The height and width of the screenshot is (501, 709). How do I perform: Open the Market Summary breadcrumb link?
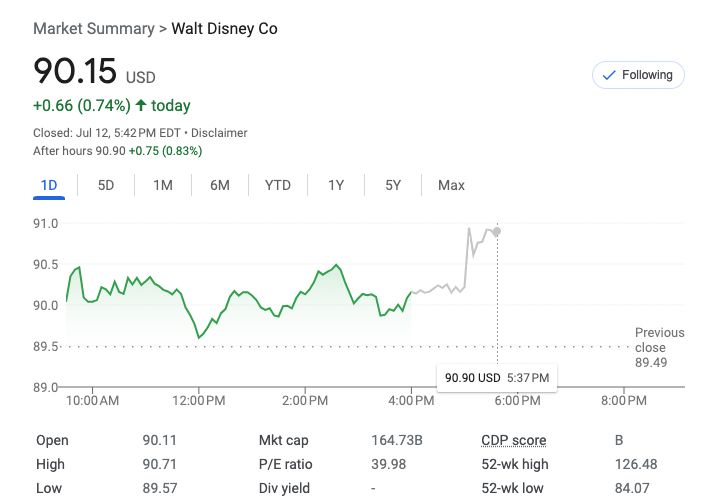(94, 29)
